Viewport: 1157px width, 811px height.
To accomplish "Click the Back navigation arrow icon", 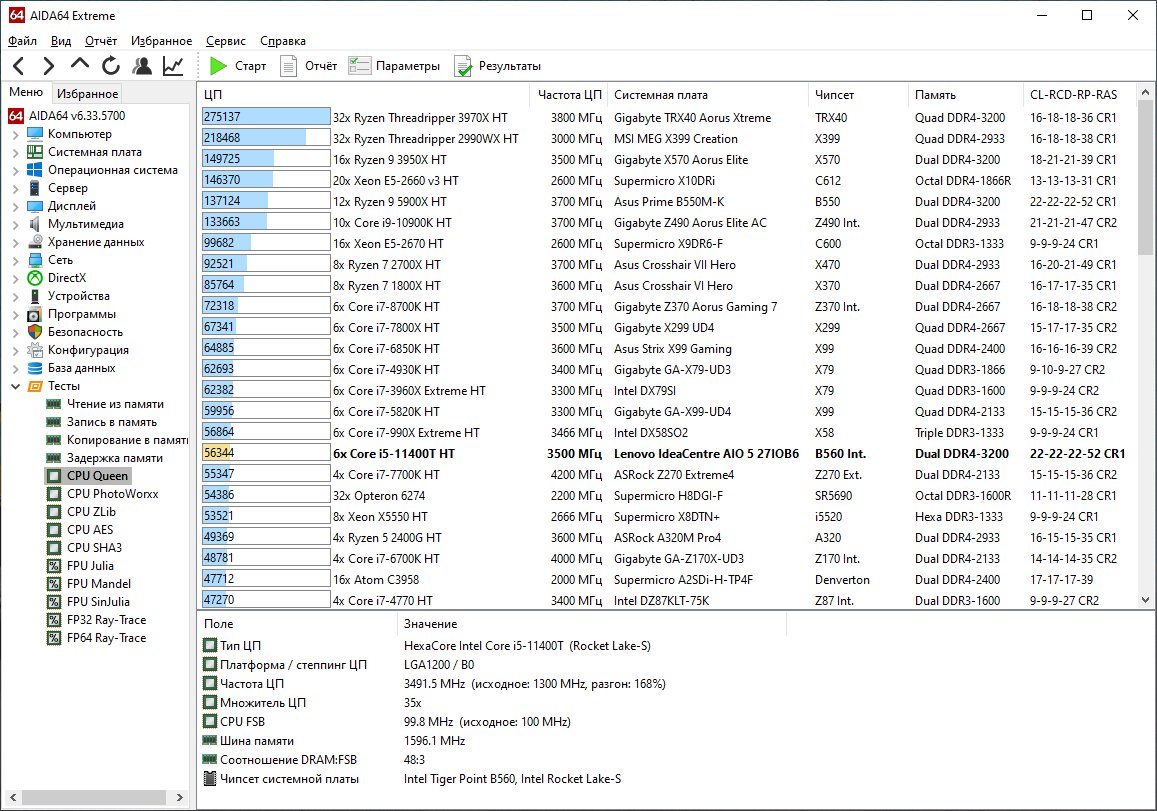I will point(19,66).
